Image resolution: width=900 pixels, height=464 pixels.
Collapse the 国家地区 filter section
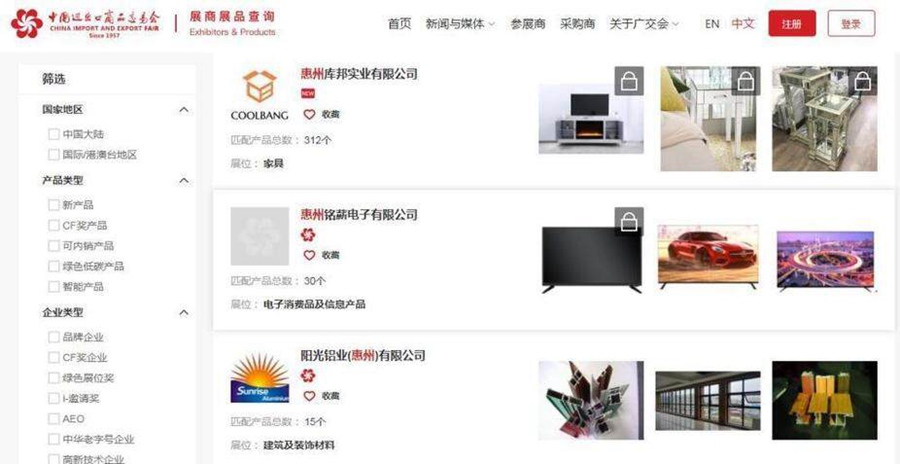coord(184,109)
